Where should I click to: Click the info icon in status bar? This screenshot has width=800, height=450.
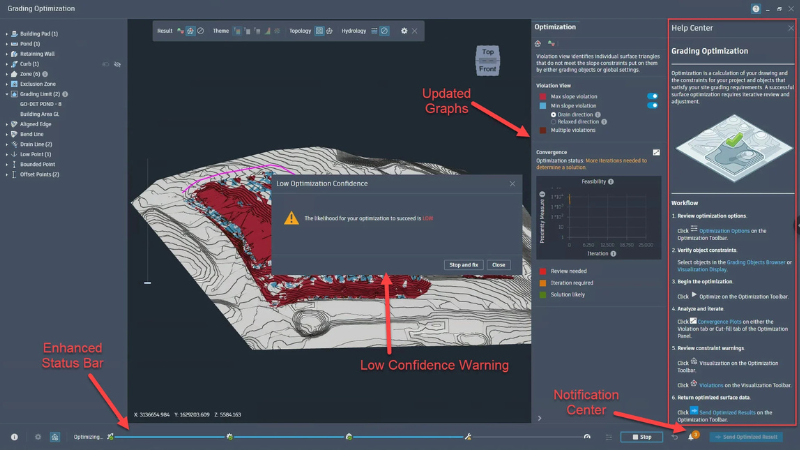(14, 437)
